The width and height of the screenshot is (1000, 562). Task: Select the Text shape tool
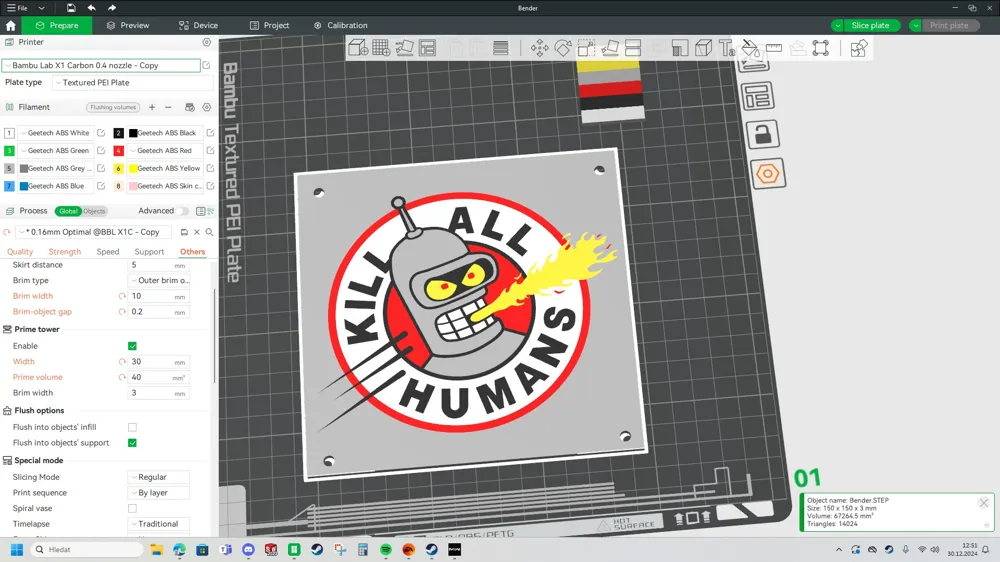pyautogui.click(x=726, y=48)
